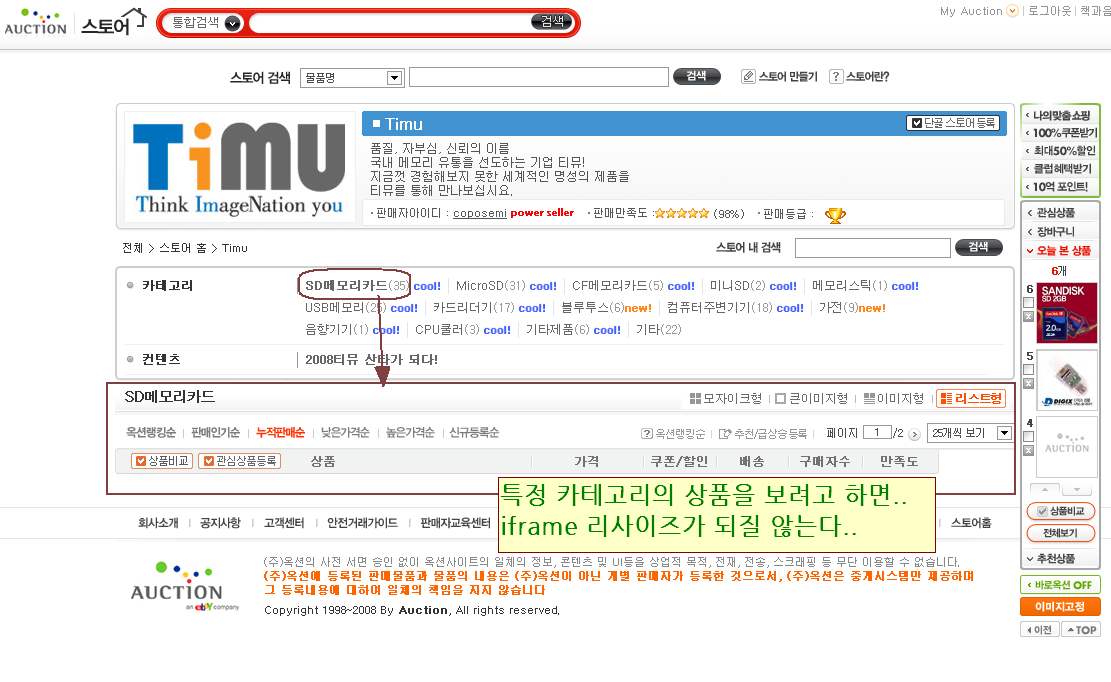The width and height of the screenshot is (1111, 682).
Task: Select 이미지형 view icon
Action: [x=869, y=399]
